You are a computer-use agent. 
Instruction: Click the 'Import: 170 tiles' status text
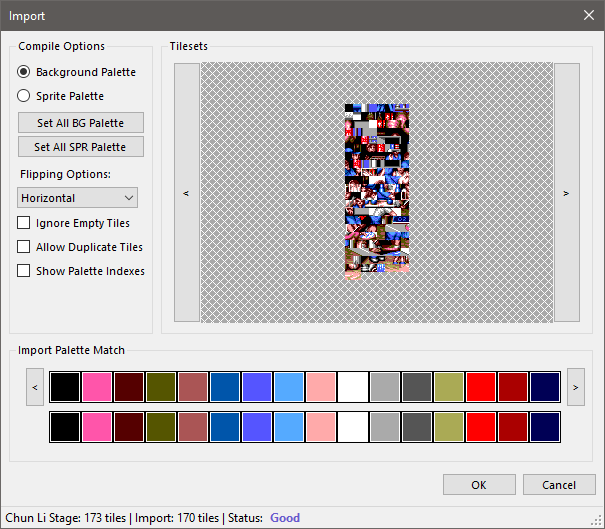(177, 517)
